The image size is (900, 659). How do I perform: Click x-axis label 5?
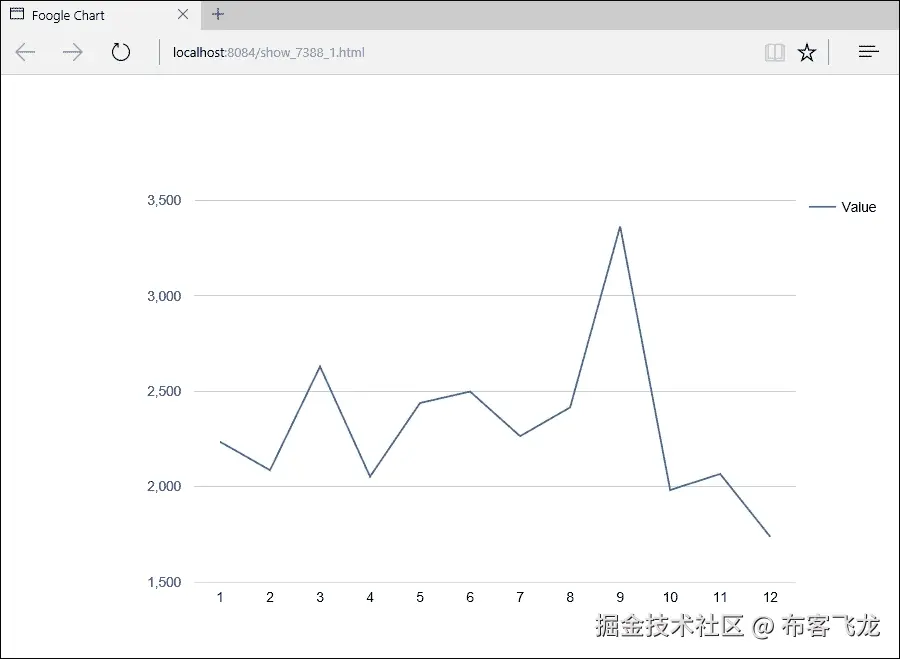(x=420, y=598)
